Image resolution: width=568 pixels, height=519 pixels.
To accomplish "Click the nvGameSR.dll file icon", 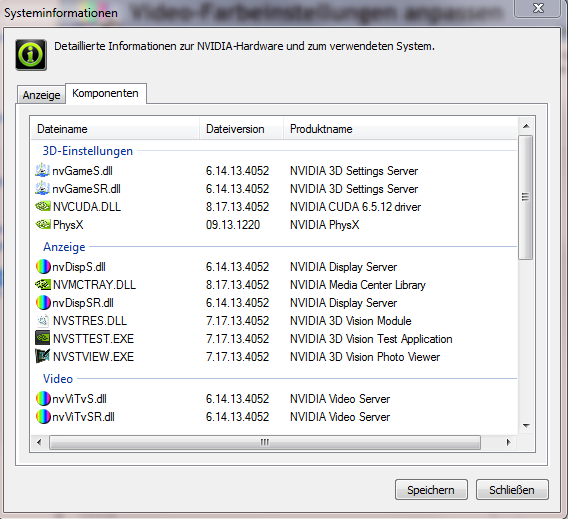I will tap(42, 188).
